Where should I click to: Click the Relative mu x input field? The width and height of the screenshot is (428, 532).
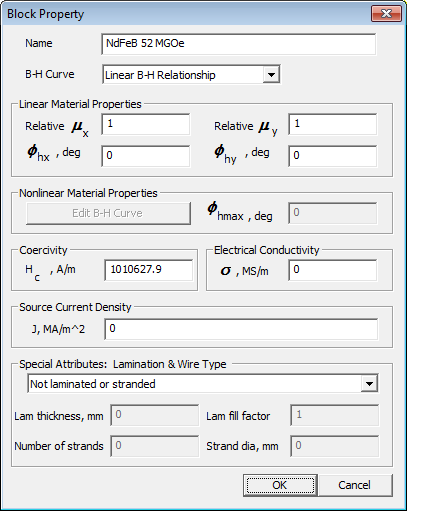(146, 124)
